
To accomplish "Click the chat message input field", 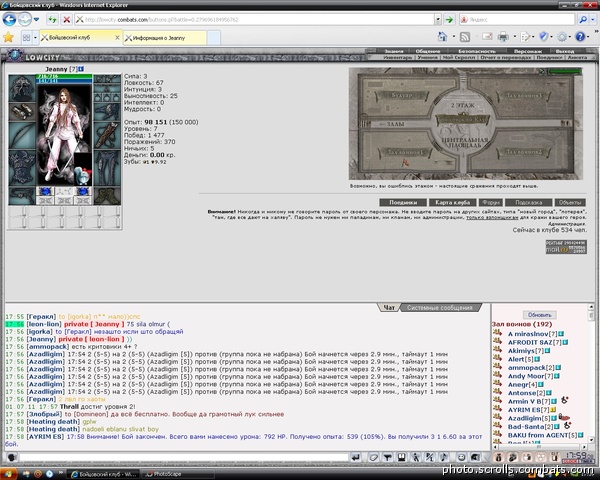I will (x=184, y=457).
